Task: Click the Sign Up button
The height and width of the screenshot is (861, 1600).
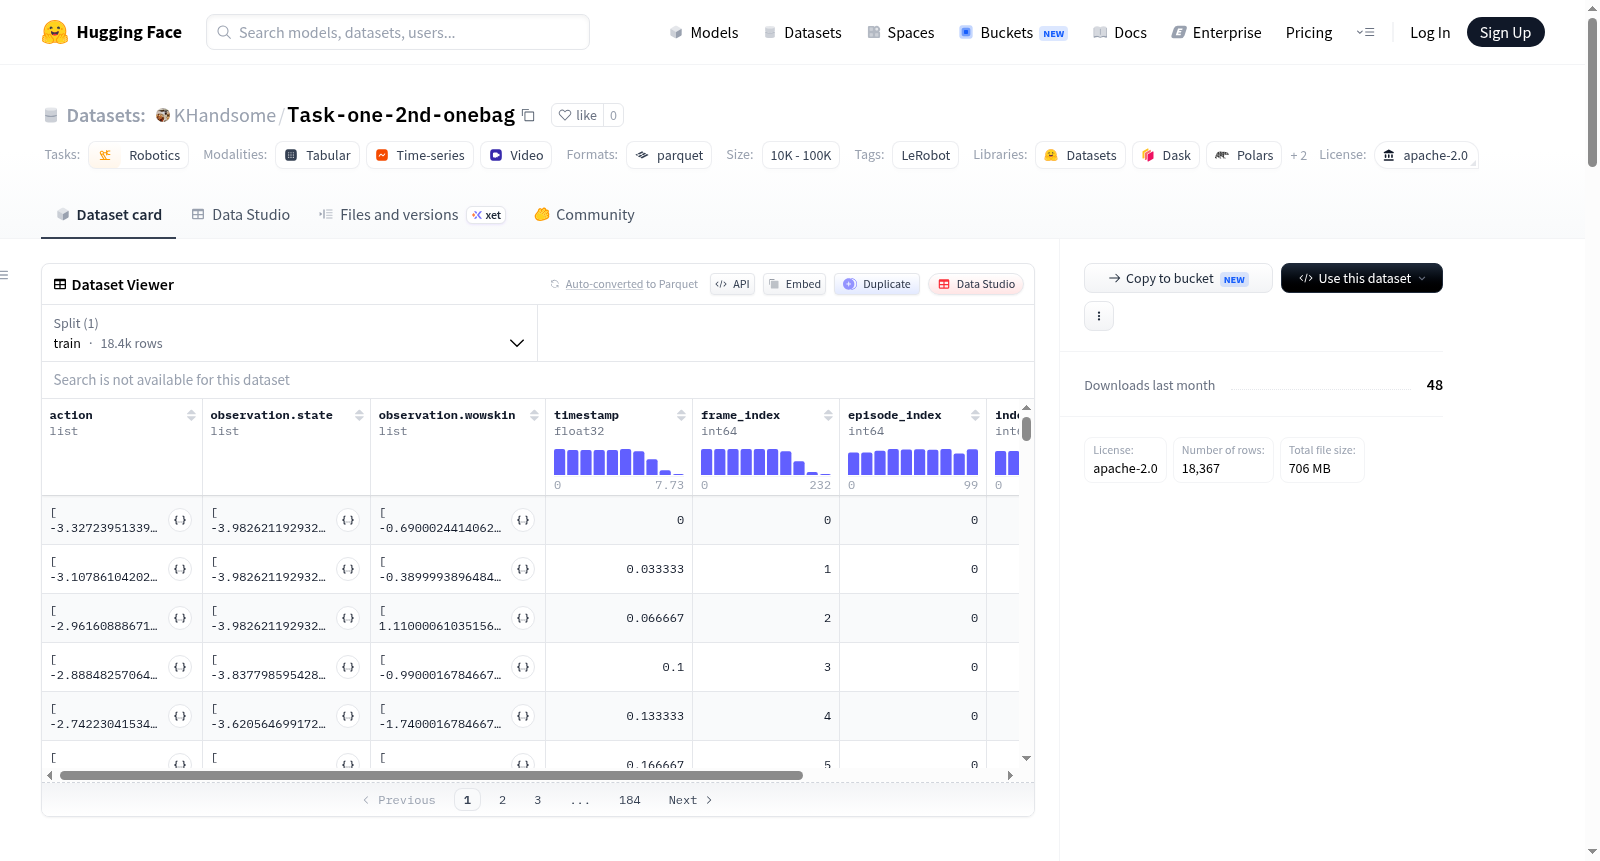Action: (1505, 32)
